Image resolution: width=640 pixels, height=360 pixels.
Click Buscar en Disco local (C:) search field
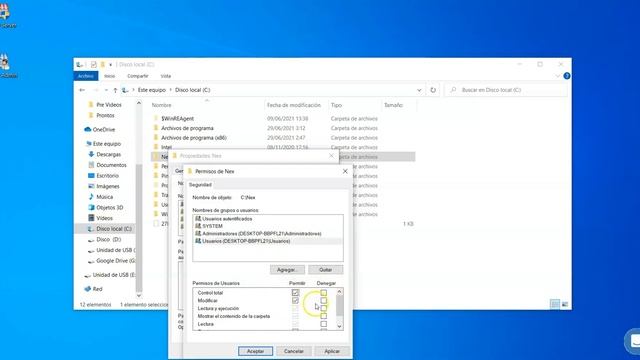[506, 90]
